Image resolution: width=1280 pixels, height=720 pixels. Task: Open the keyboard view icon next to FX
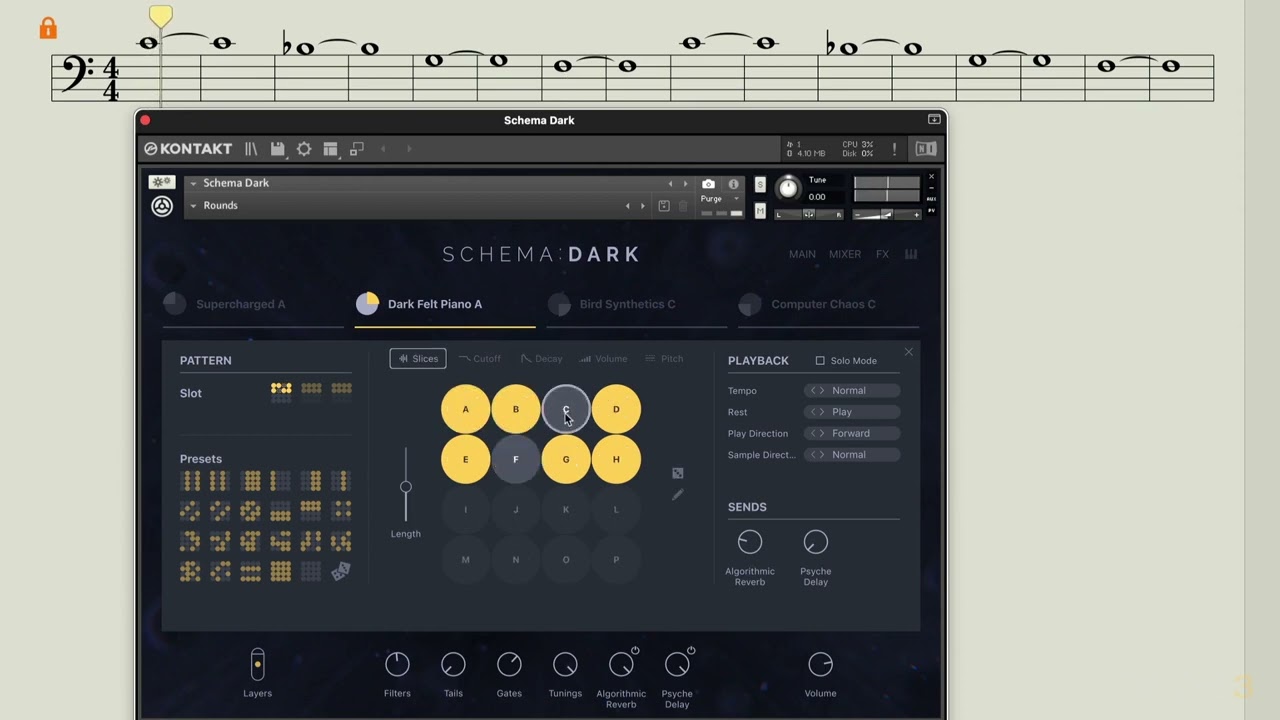tap(911, 254)
